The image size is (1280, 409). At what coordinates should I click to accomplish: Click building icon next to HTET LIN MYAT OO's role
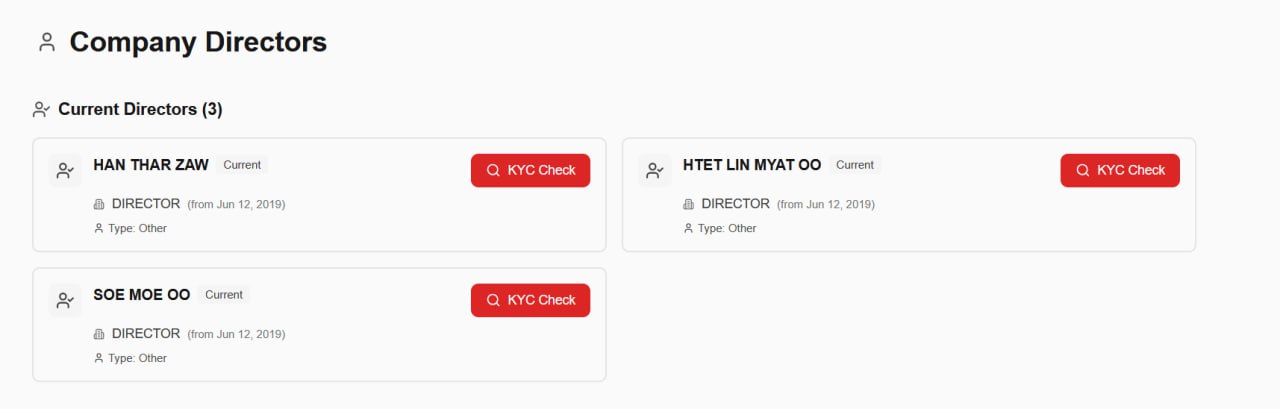688,204
